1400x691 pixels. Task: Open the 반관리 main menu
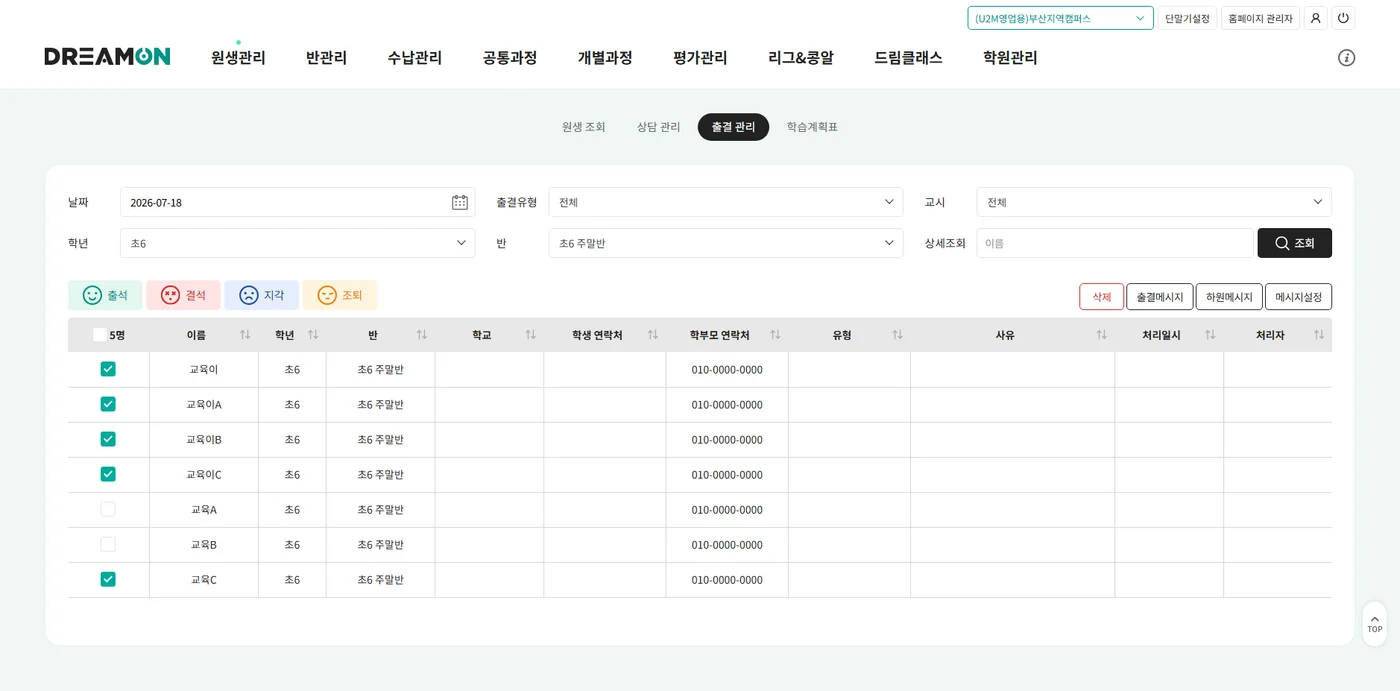coord(326,58)
